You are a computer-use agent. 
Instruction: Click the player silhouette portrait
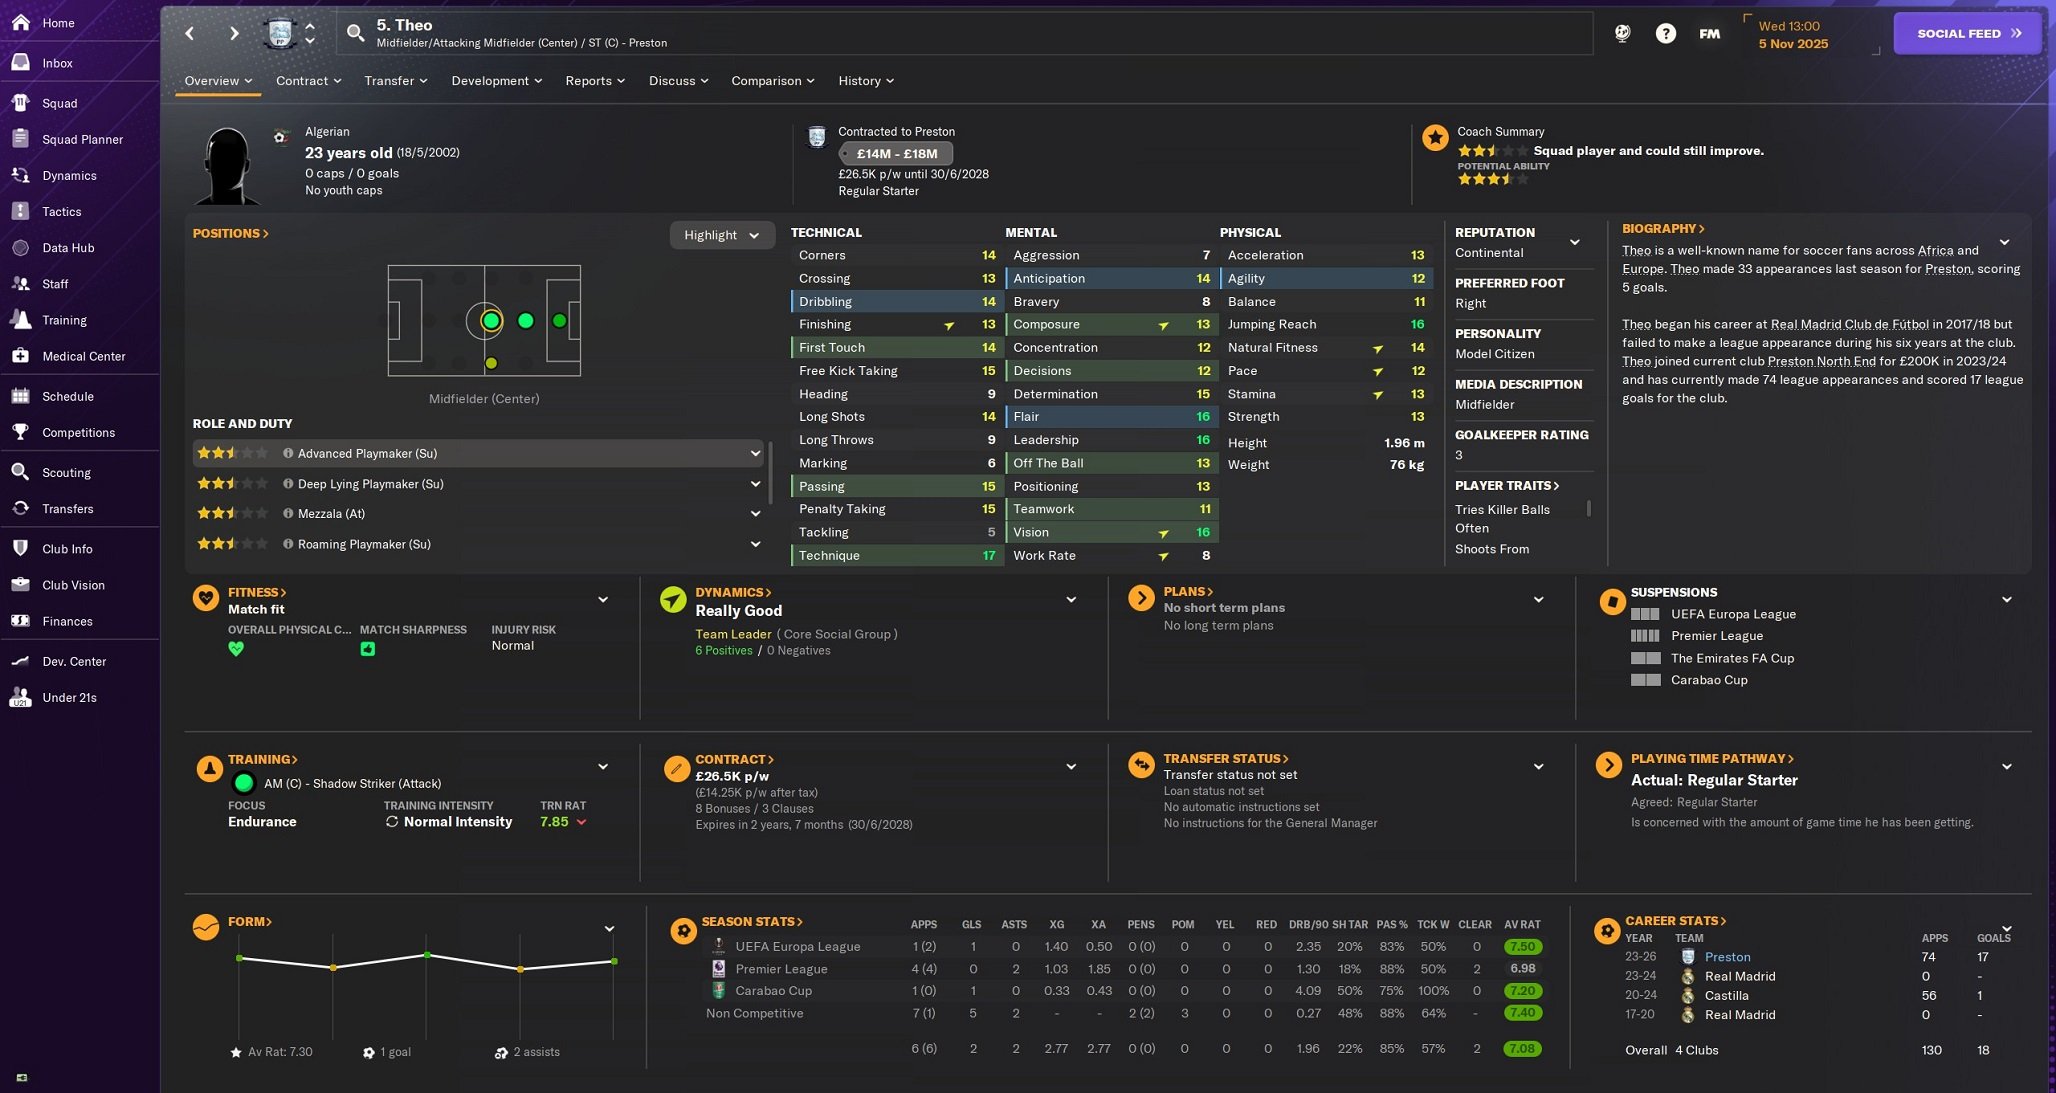[229, 165]
